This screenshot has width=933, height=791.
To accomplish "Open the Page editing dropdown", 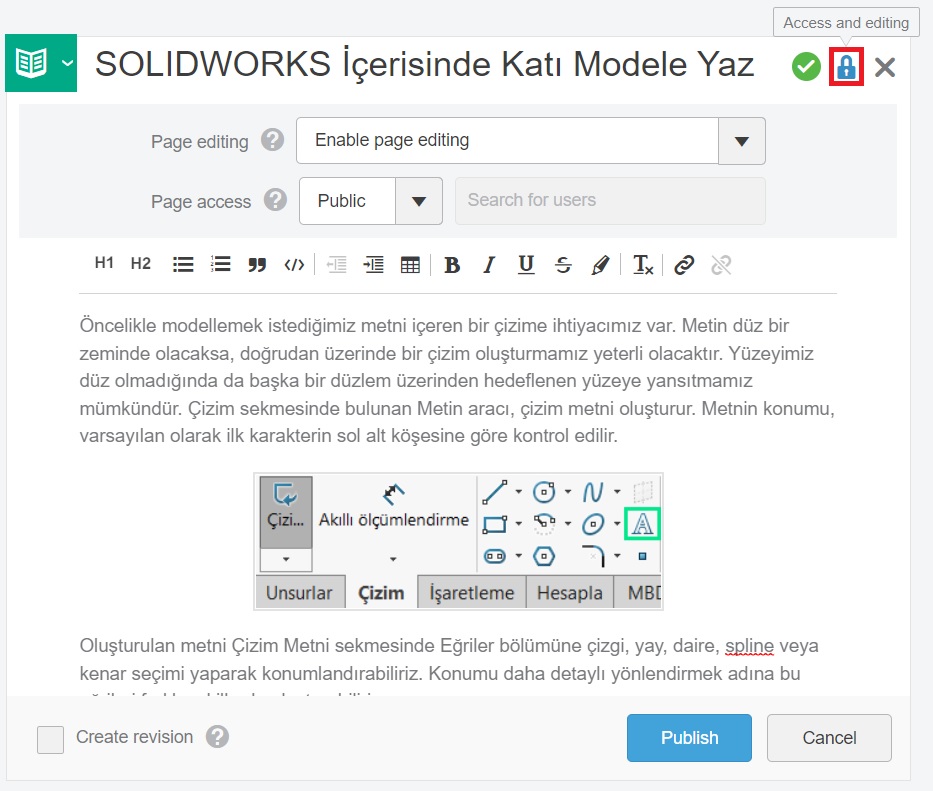I will pyautogui.click(x=741, y=141).
